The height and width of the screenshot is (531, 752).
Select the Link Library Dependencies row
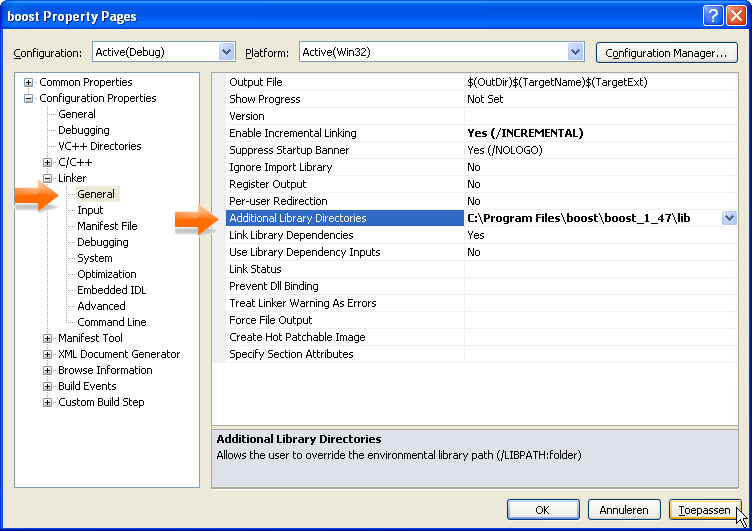pyautogui.click(x=290, y=235)
